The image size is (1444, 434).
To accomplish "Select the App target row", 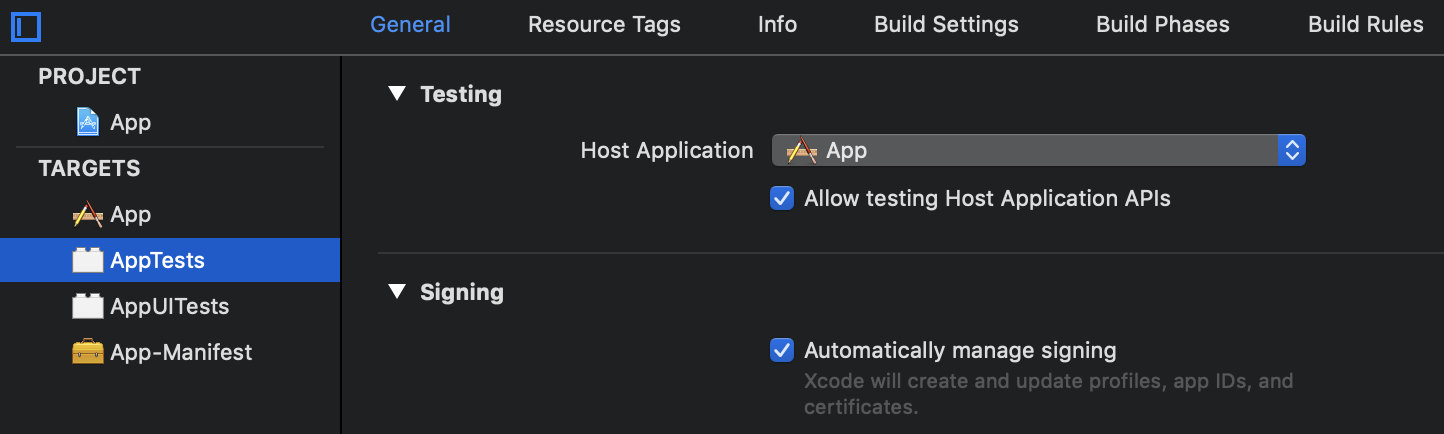I will (x=170, y=214).
